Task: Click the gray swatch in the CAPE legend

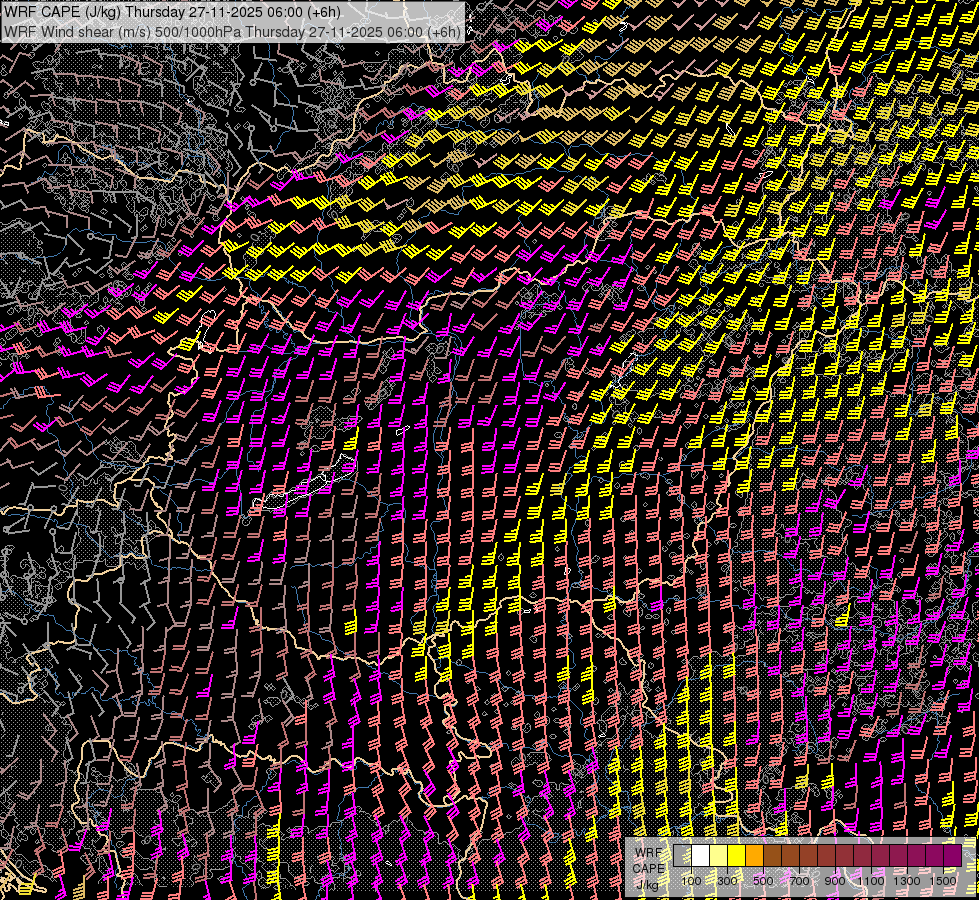Action: pos(682,855)
